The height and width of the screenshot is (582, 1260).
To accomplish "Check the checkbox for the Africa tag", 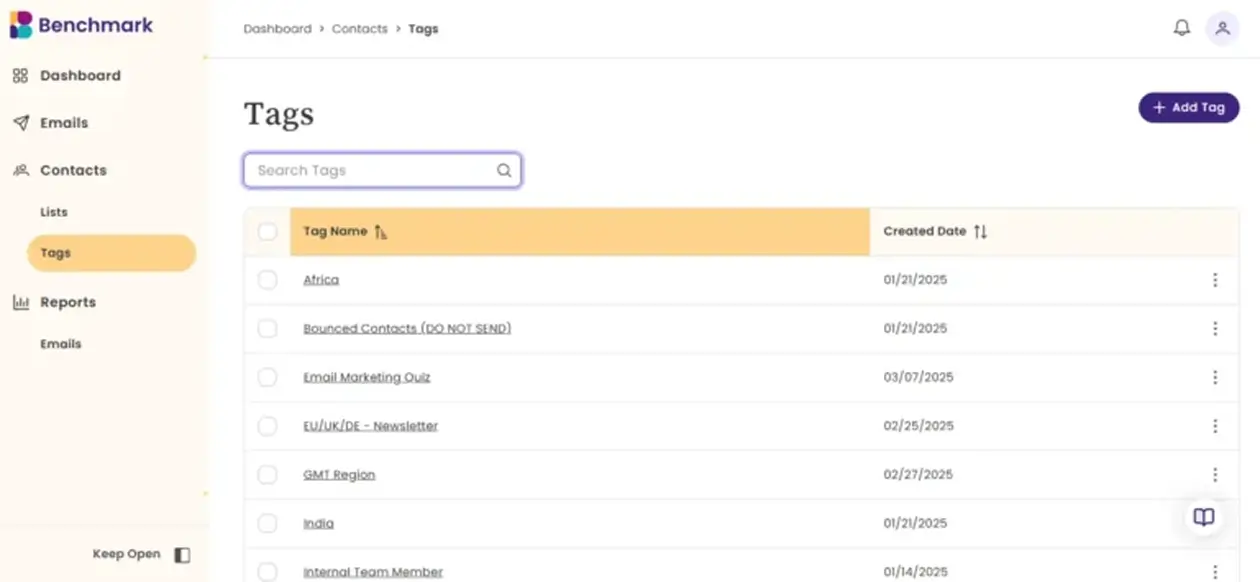I will click(267, 280).
